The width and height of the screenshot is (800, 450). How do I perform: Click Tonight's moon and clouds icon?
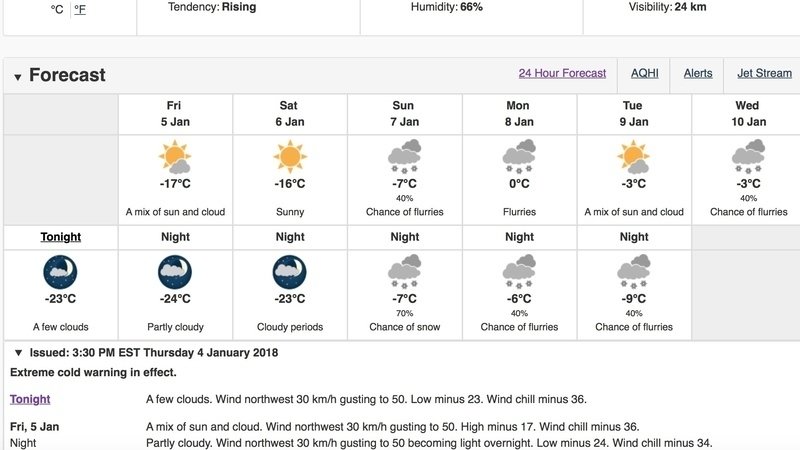click(x=60, y=272)
